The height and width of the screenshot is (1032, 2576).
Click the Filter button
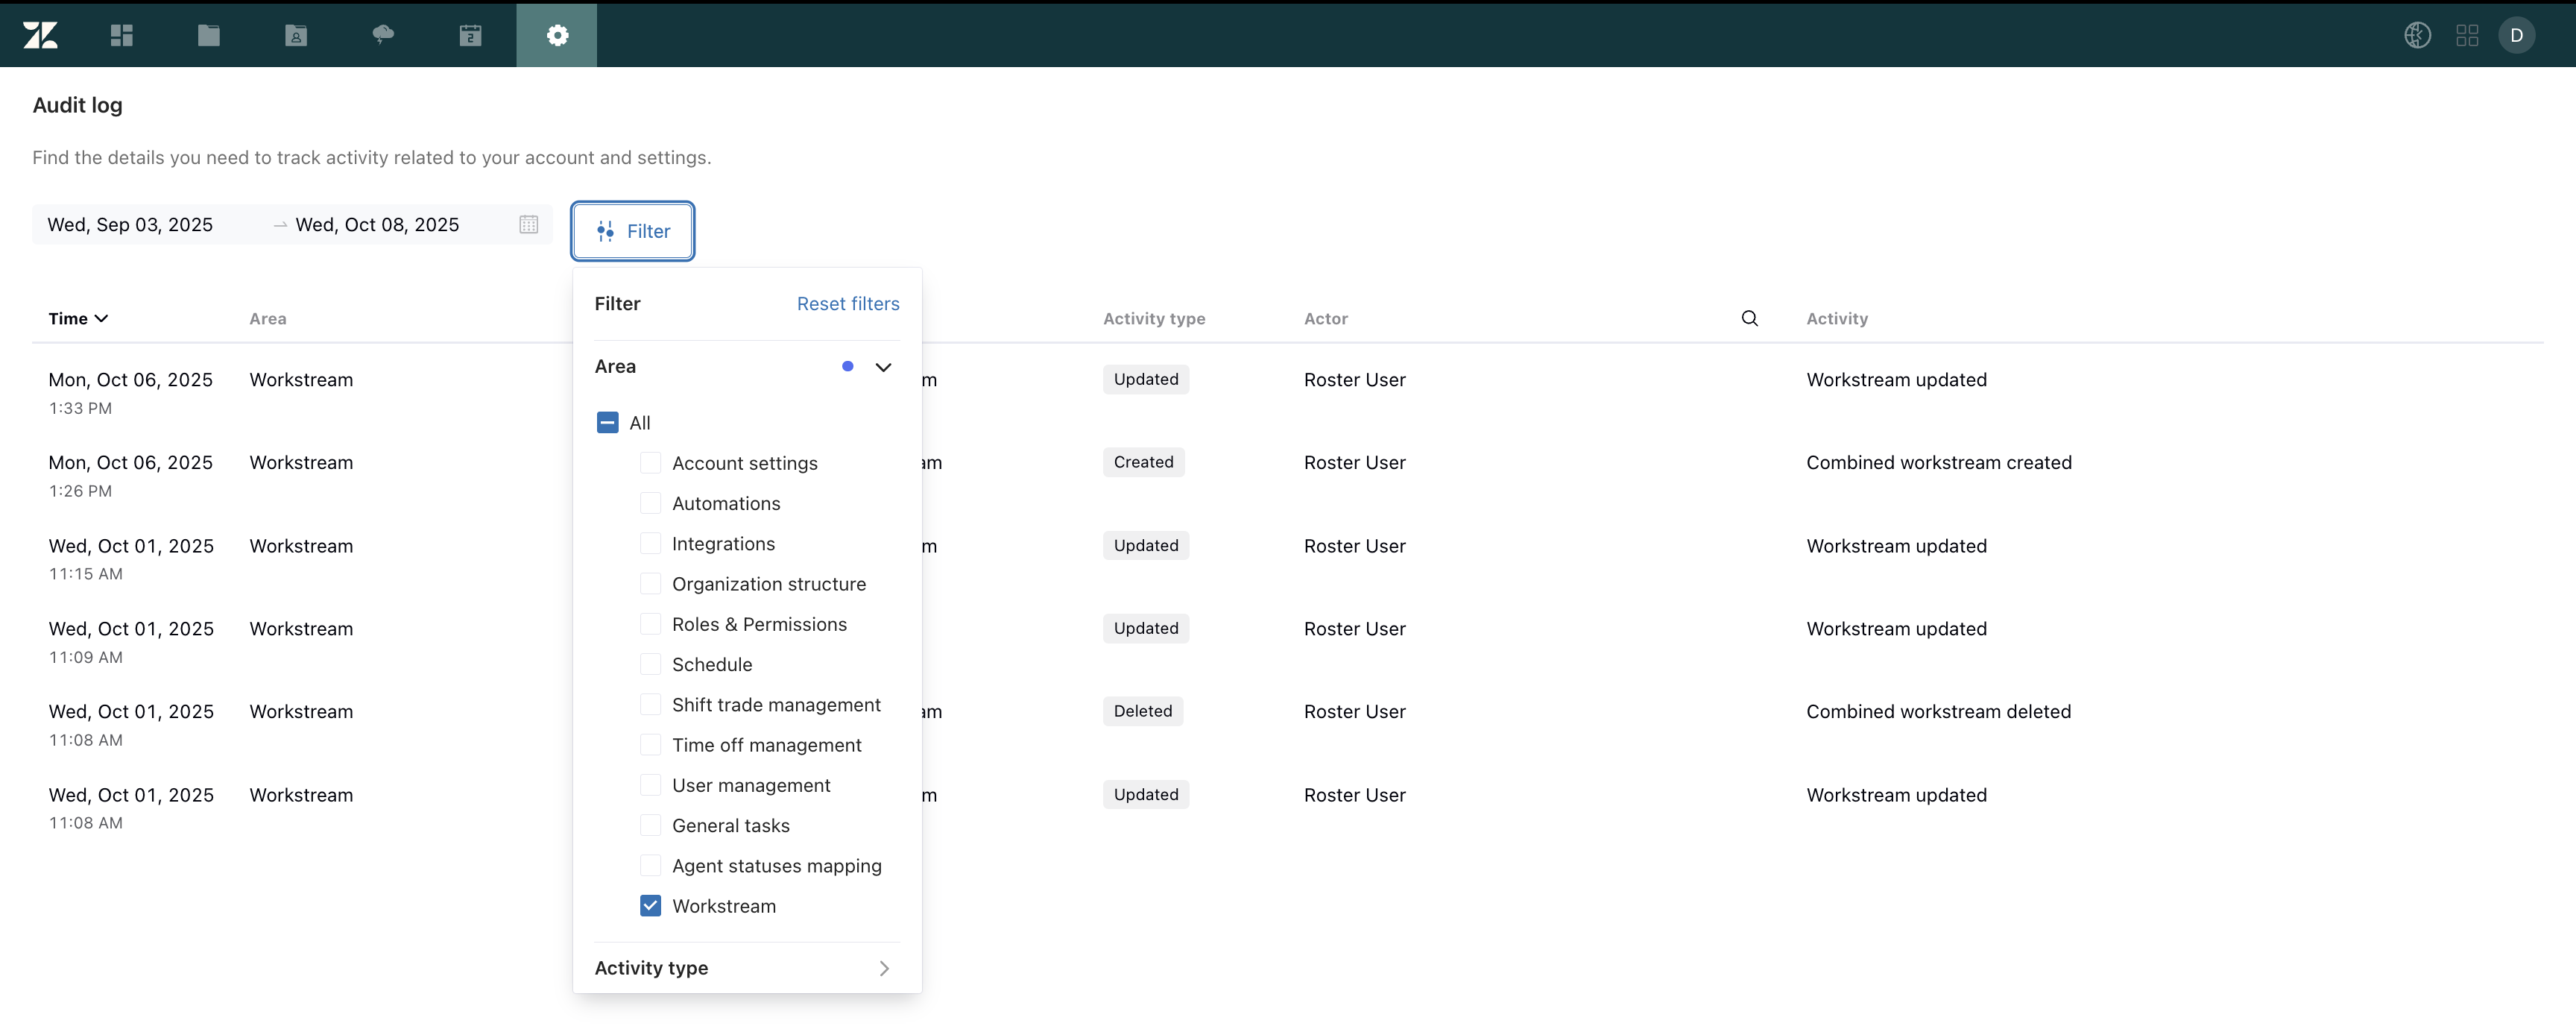(x=632, y=231)
